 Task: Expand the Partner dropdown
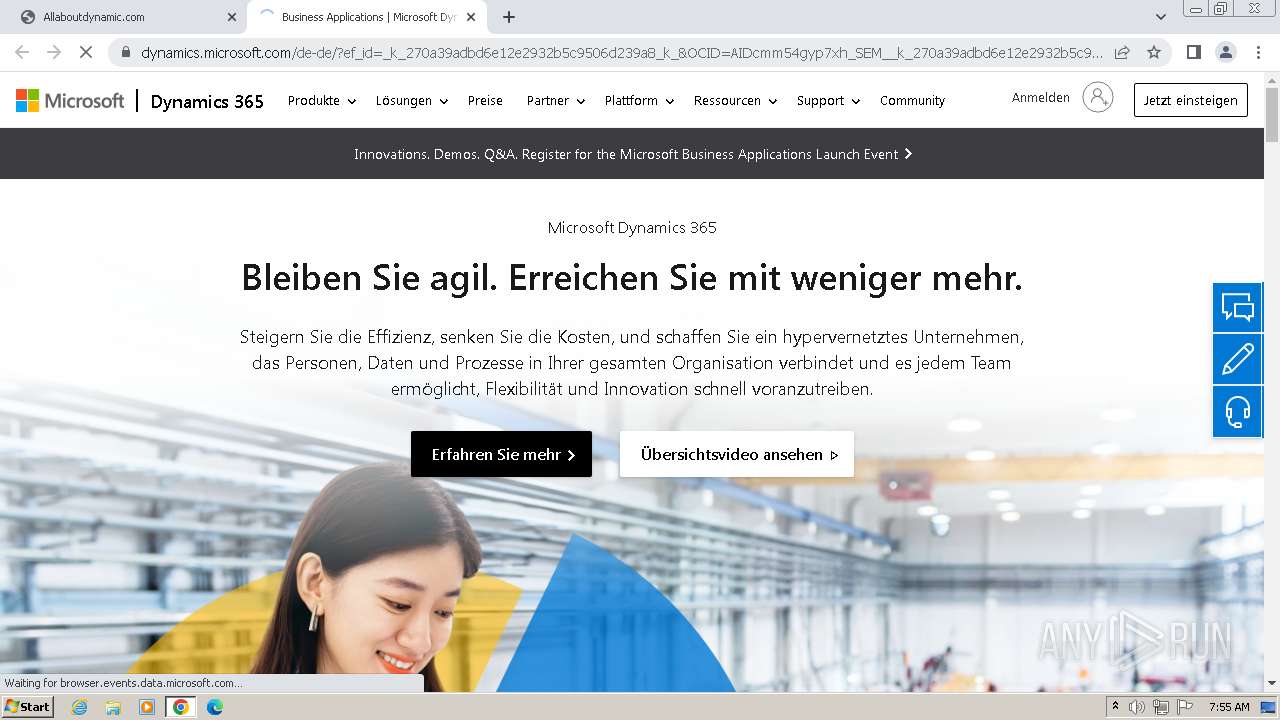tap(556, 101)
